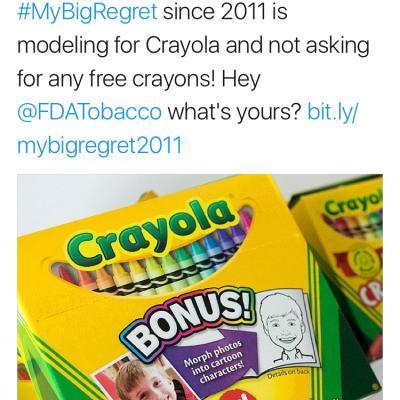Tap the purple Morph photos arrow
Viewport: 400px width, 400px height.
tap(215, 357)
